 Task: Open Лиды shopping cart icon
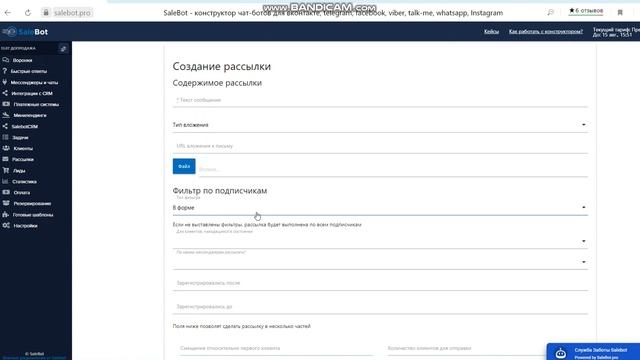pyautogui.click(x=6, y=170)
